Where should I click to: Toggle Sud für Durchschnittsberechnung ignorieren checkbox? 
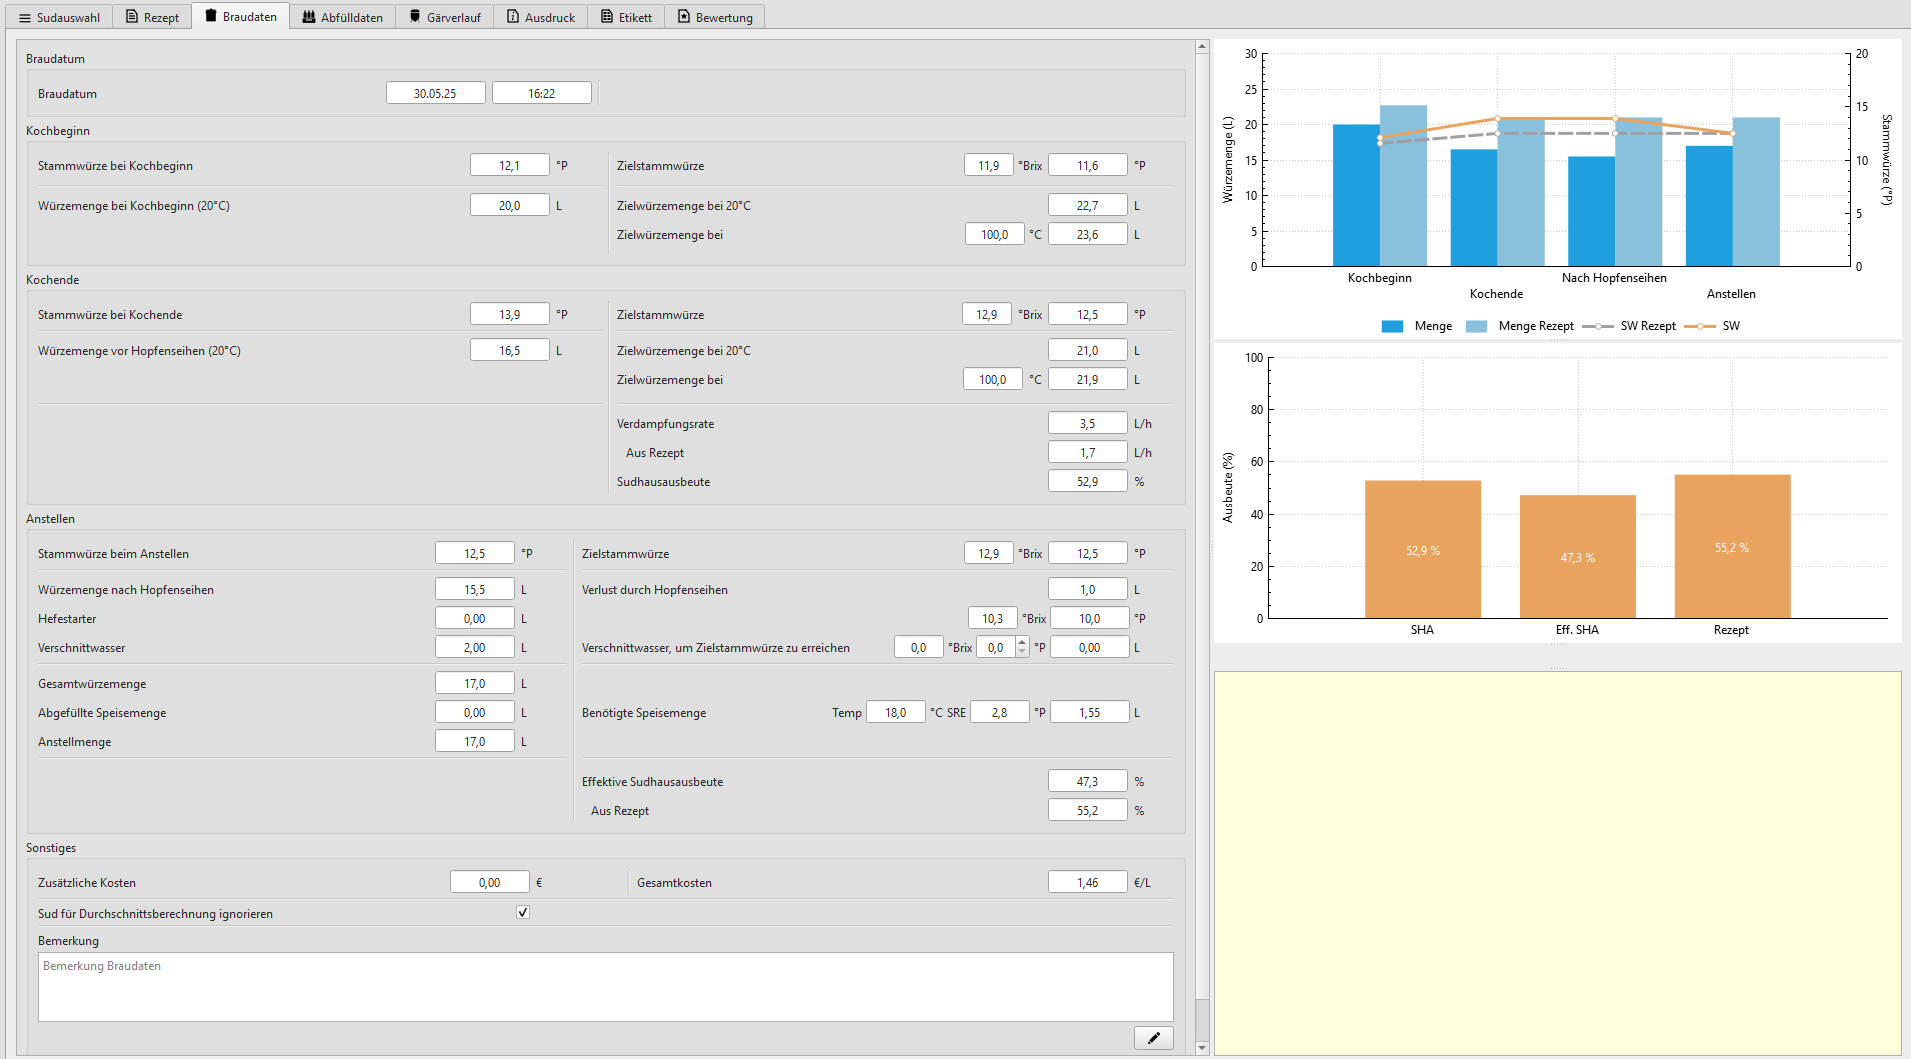522,913
